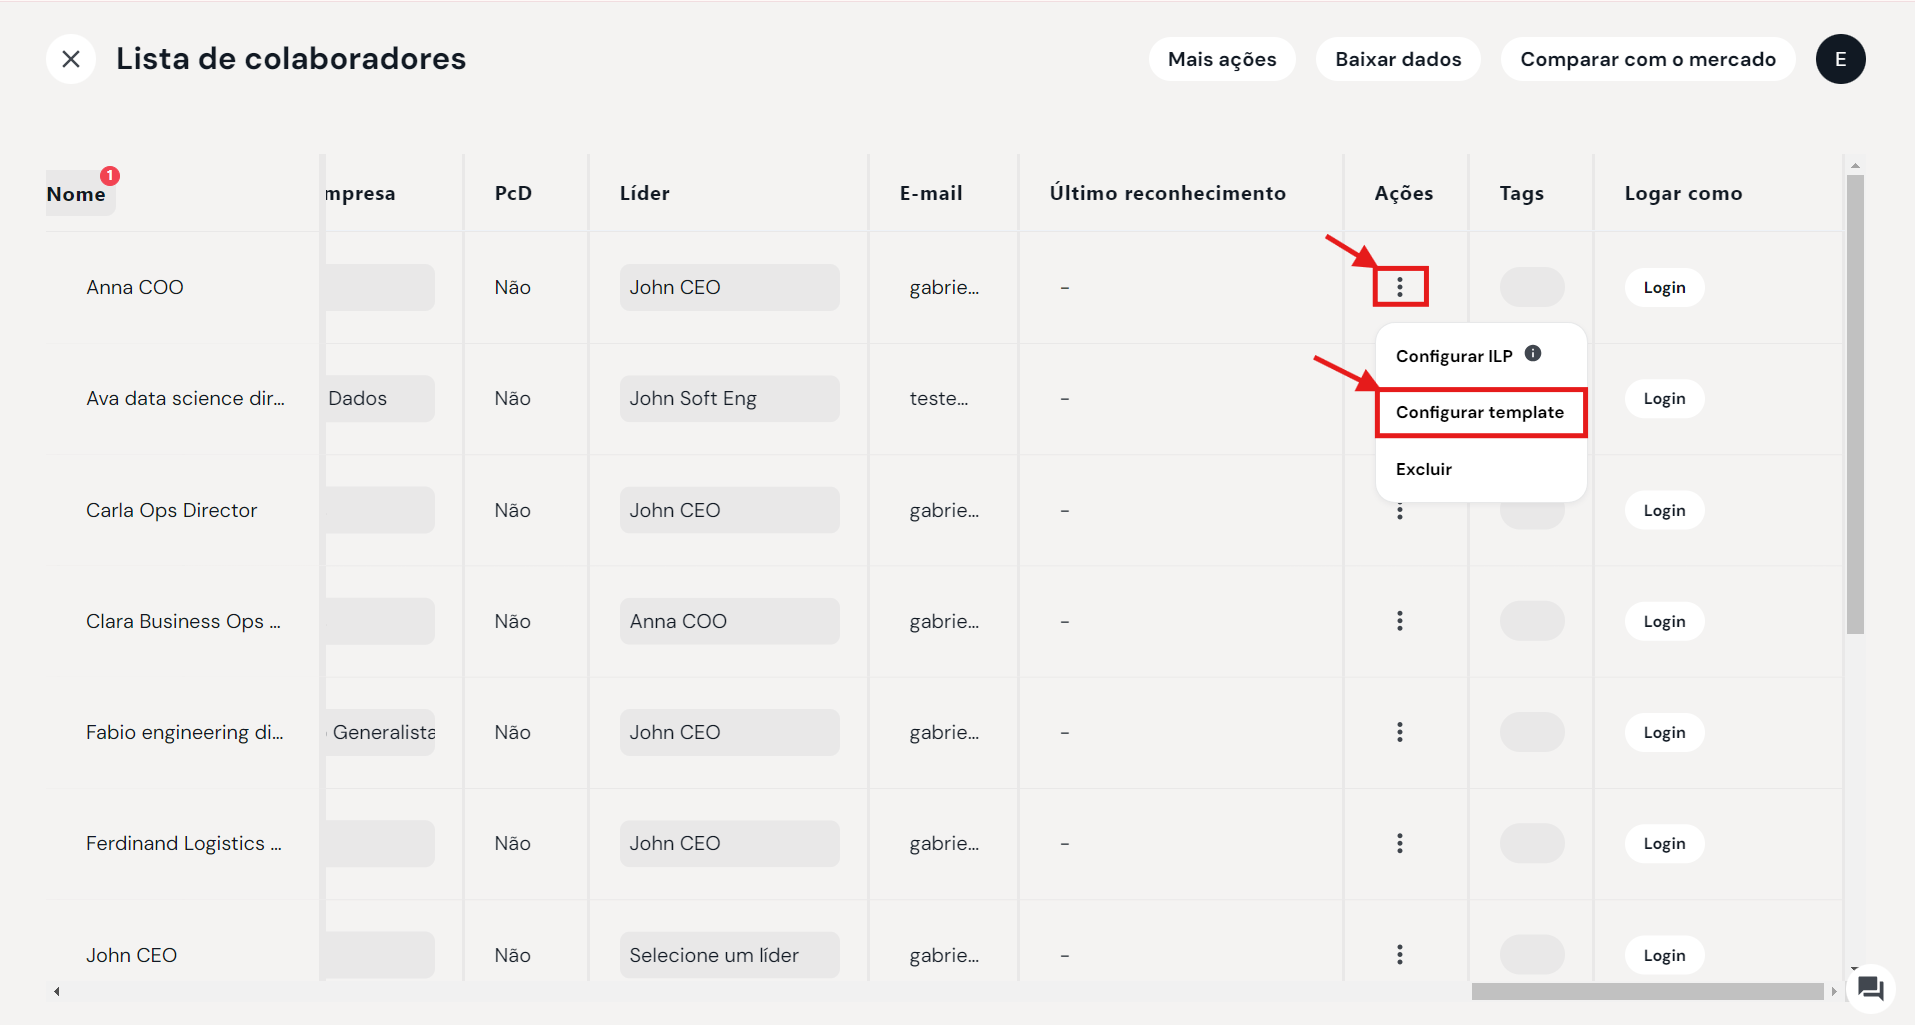Open the actions kebab menu for Fabio engineering
This screenshot has width=1915, height=1025.
coord(1400,732)
